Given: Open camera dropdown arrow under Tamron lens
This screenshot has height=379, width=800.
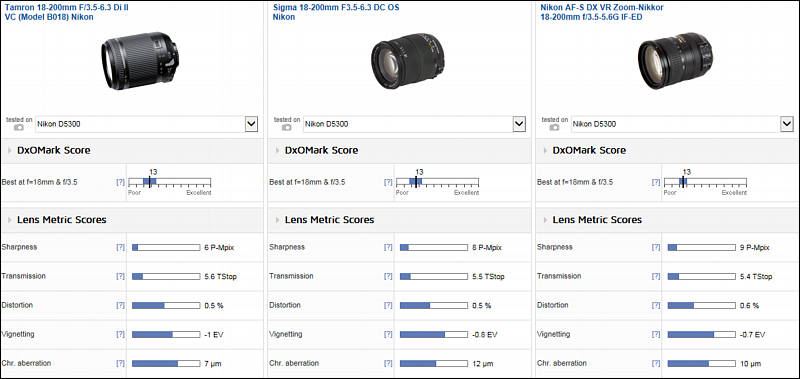Looking at the screenshot, I should pyautogui.click(x=251, y=124).
